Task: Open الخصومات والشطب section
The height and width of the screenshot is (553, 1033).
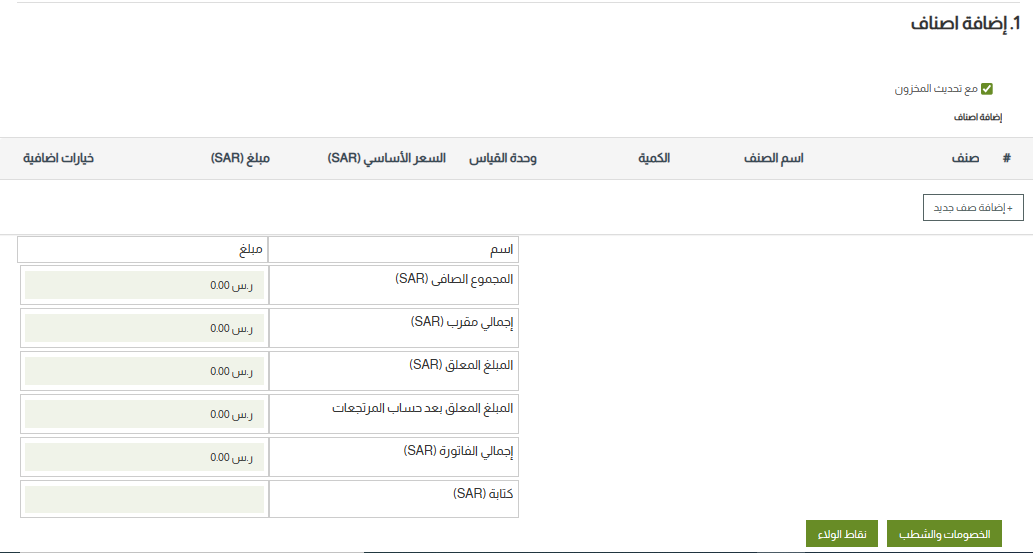Action: [x=944, y=534]
